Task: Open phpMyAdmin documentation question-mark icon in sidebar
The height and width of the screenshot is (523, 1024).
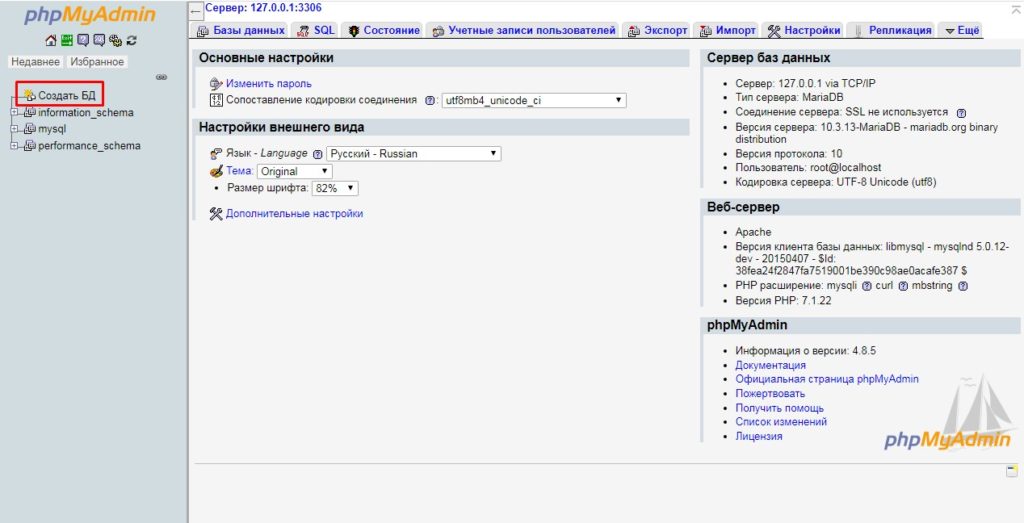Action: click(83, 40)
